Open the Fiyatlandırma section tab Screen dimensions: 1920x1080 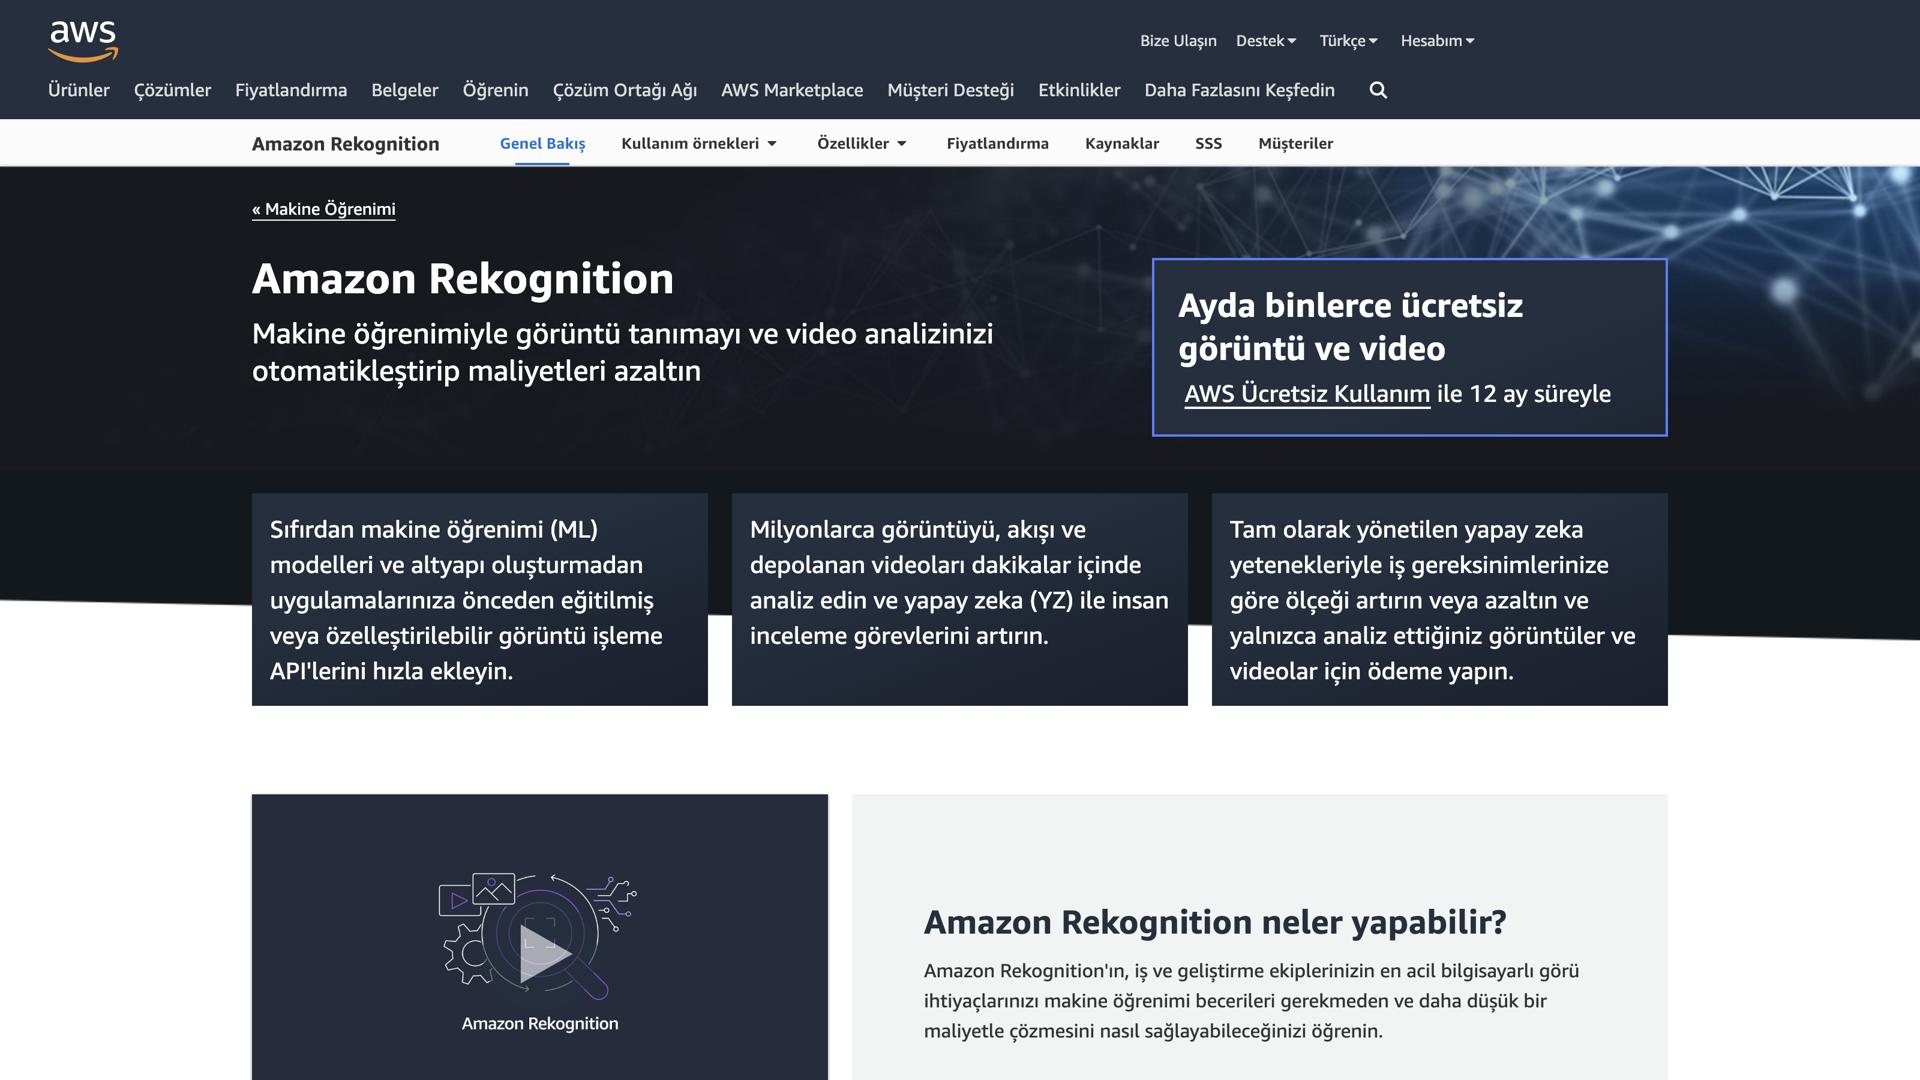998,143
